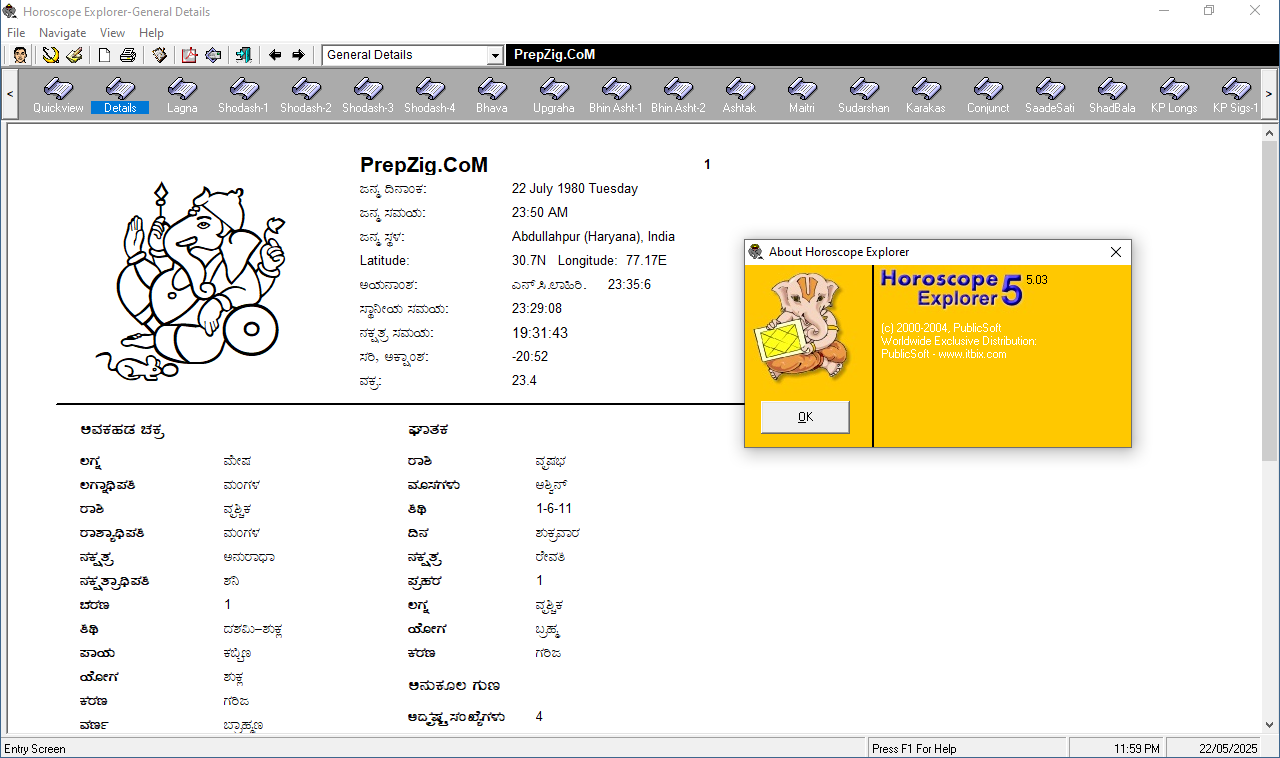1280x758 pixels.
Task: Click the PrepZig.CoM heading text
Action: pos(424,166)
